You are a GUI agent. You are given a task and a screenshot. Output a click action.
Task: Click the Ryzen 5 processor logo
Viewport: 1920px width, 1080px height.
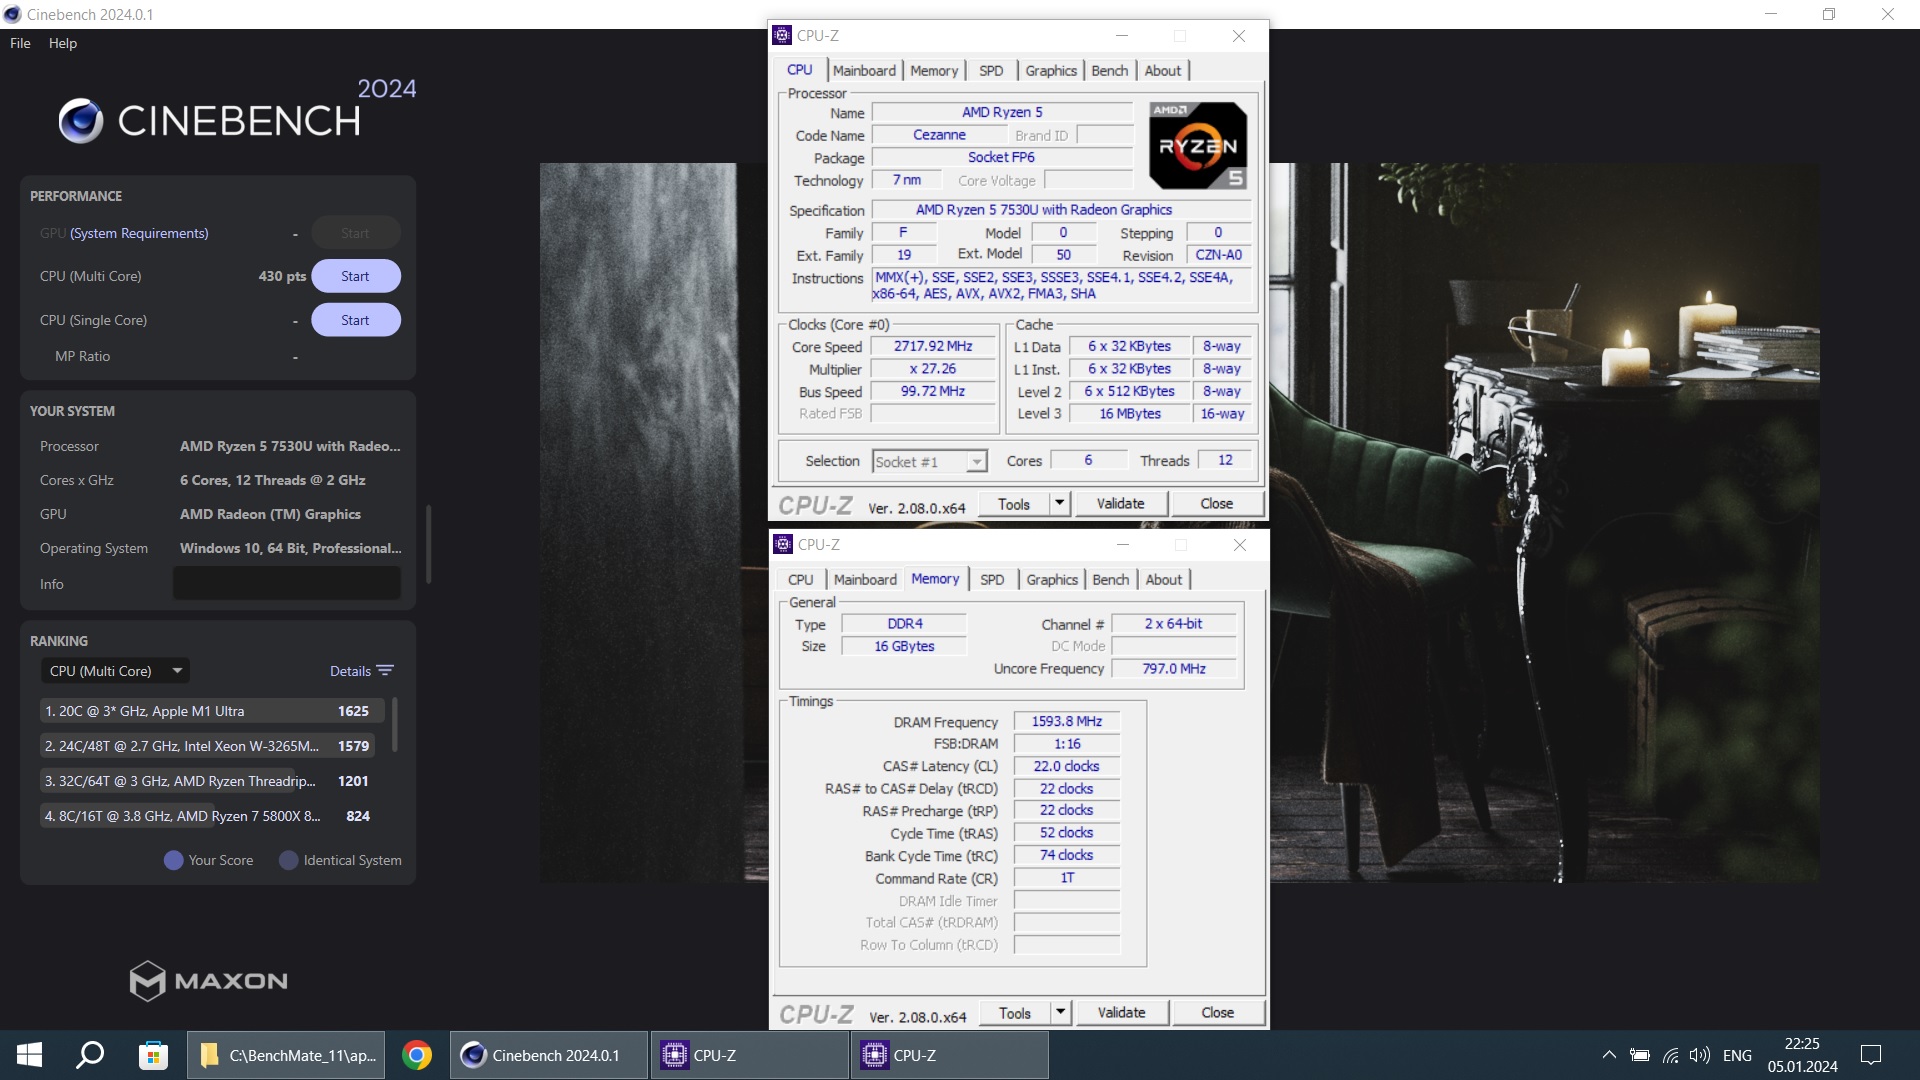point(1198,145)
